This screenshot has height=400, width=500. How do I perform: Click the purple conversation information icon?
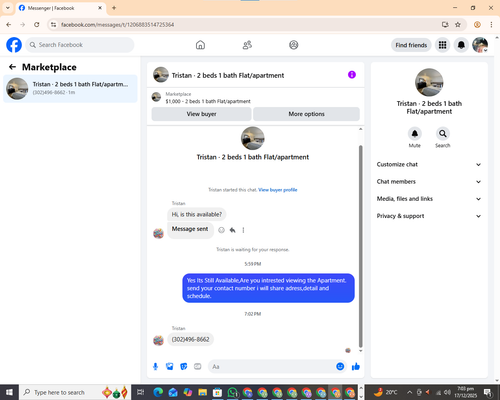point(352,75)
